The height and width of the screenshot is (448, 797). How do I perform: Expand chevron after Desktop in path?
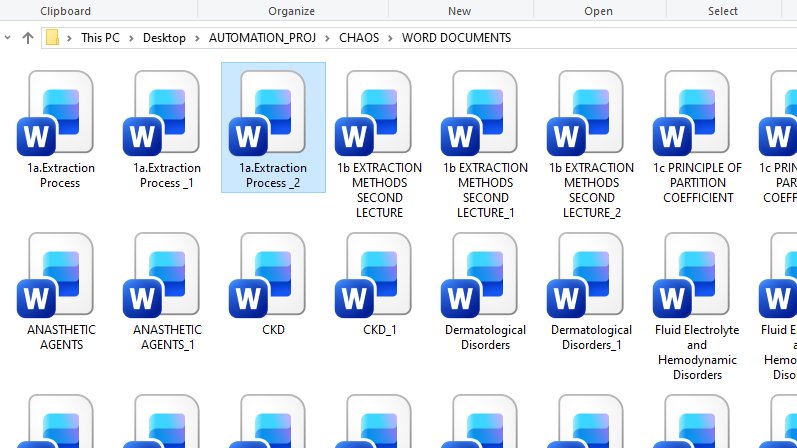(197, 38)
